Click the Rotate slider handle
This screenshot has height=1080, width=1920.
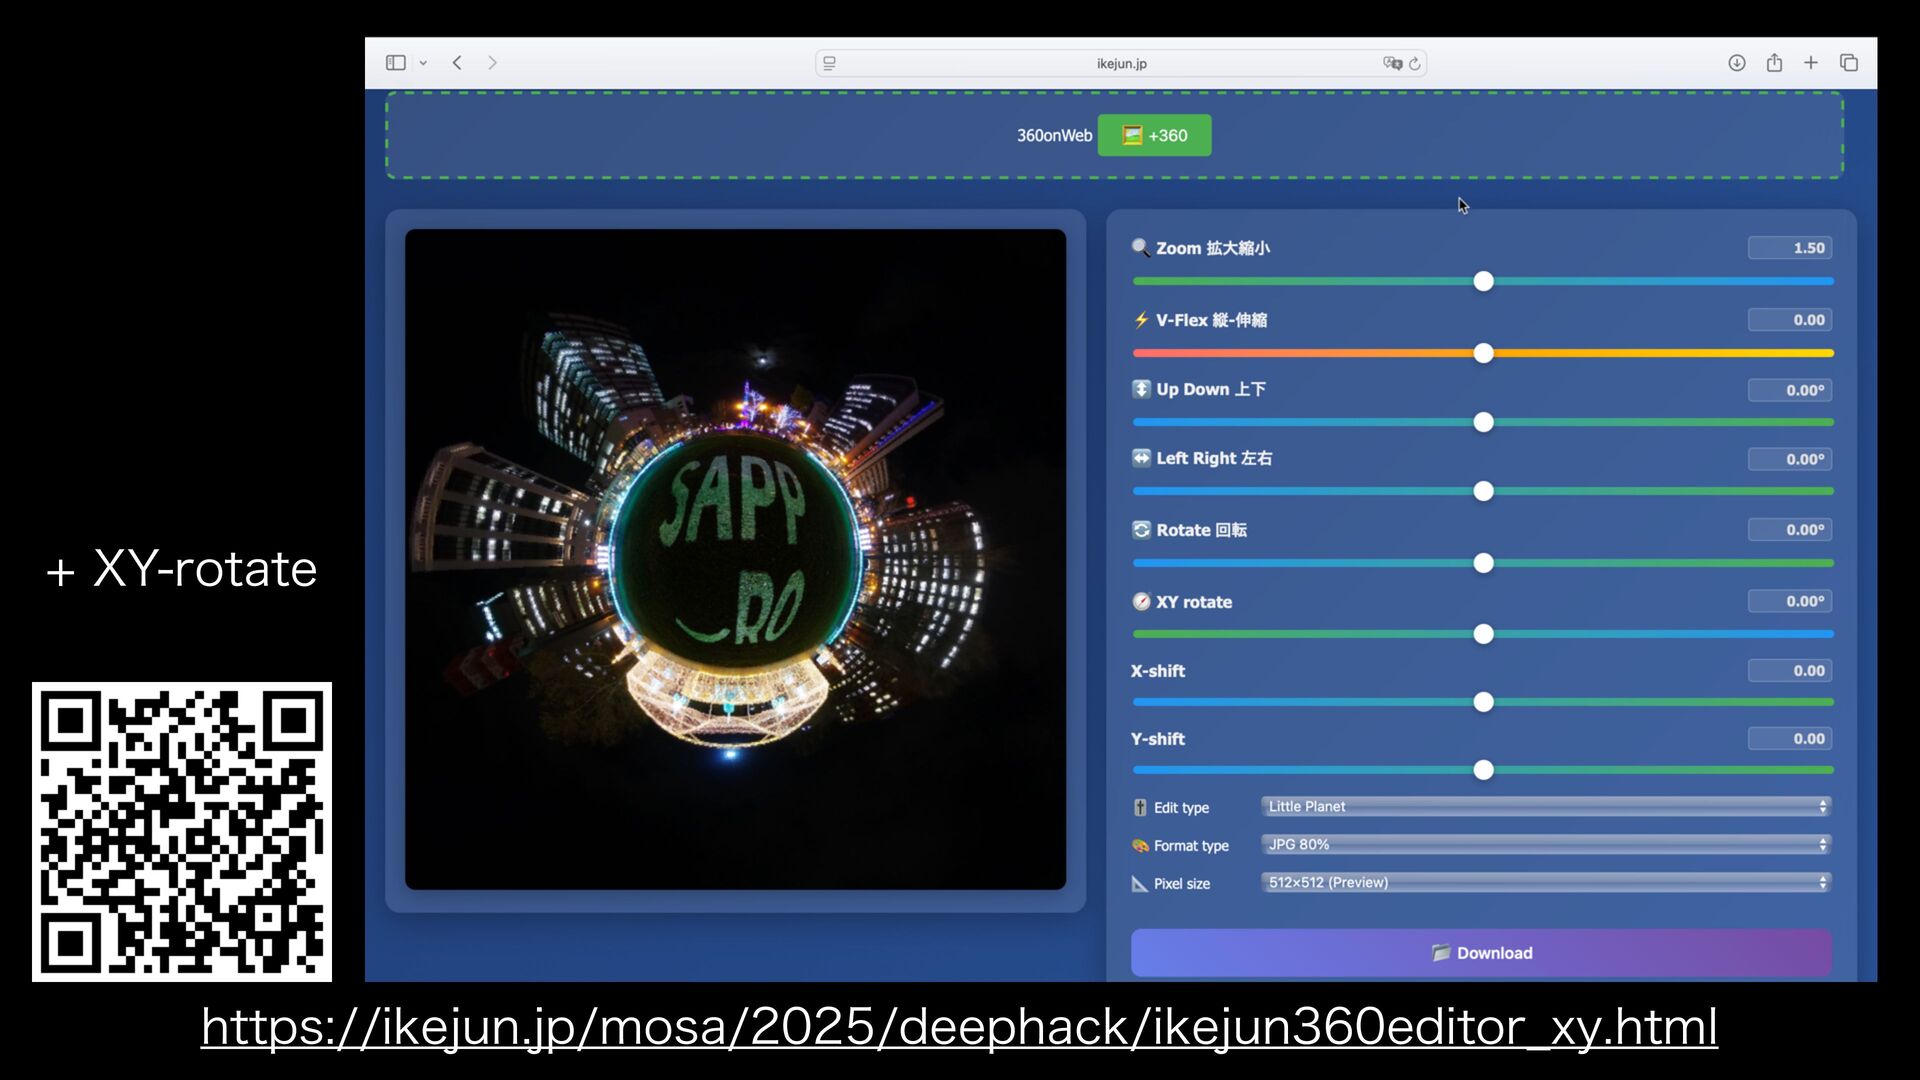point(1484,563)
